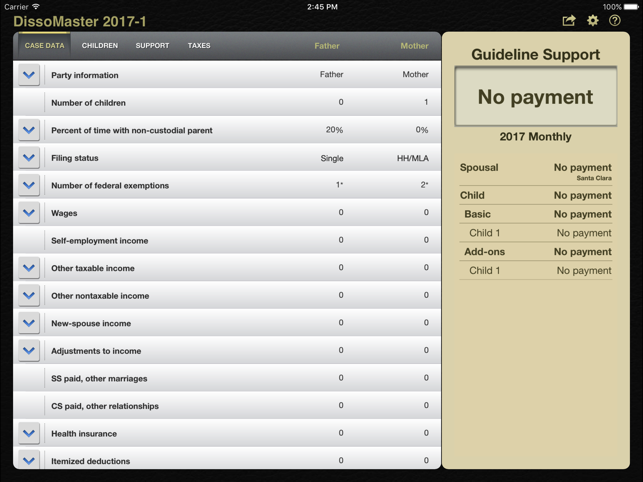Screen dimensions: 643x482
Task: Expand Other taxable income row
Action: pos(29,268)
